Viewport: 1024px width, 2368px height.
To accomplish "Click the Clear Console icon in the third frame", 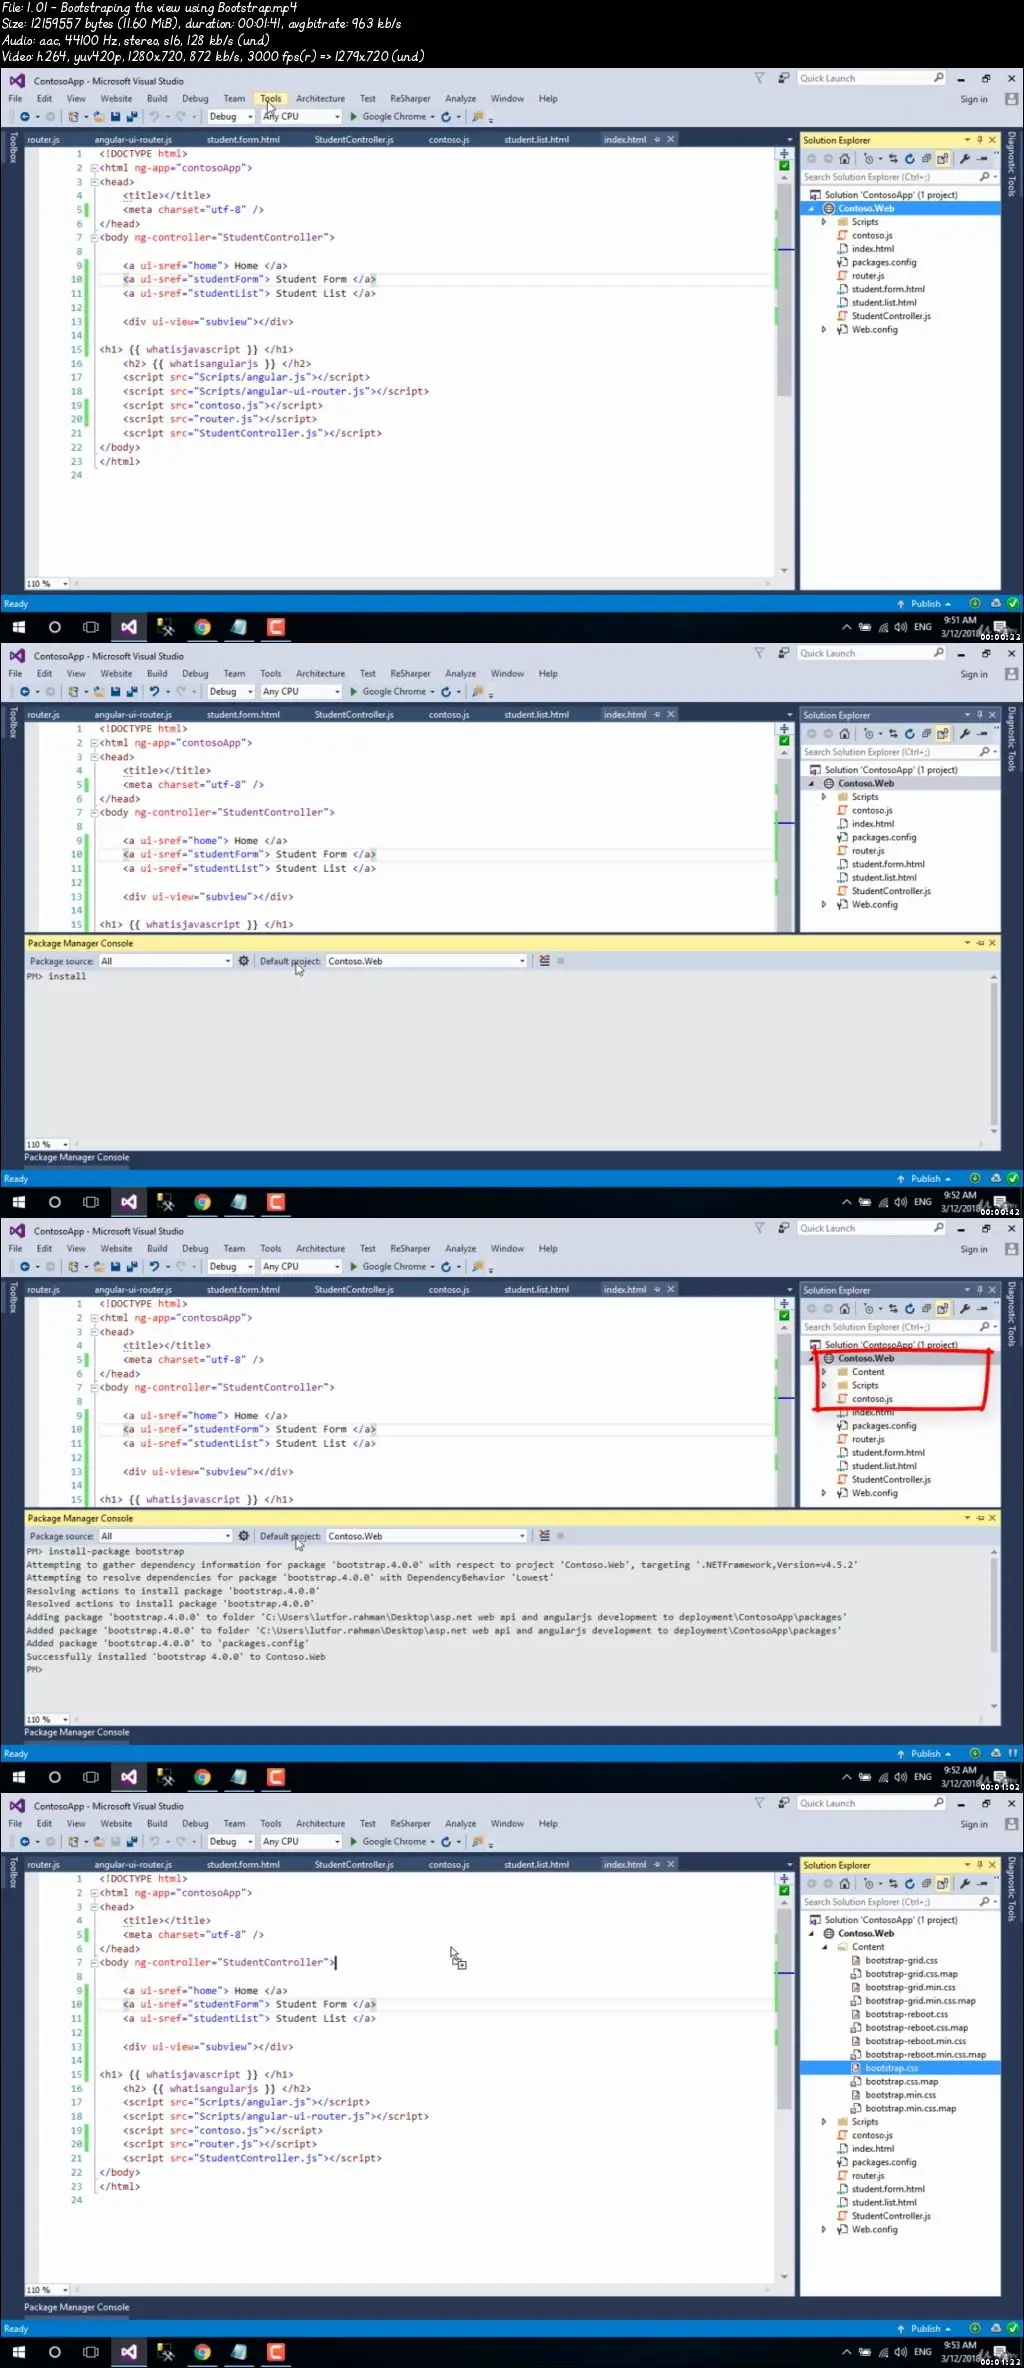I will 545,1536.
